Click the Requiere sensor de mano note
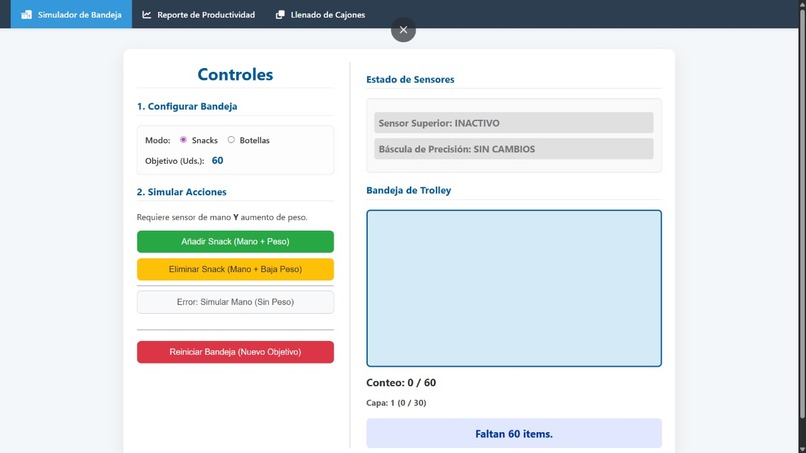 pyautogui.click(x=222, y=217)
